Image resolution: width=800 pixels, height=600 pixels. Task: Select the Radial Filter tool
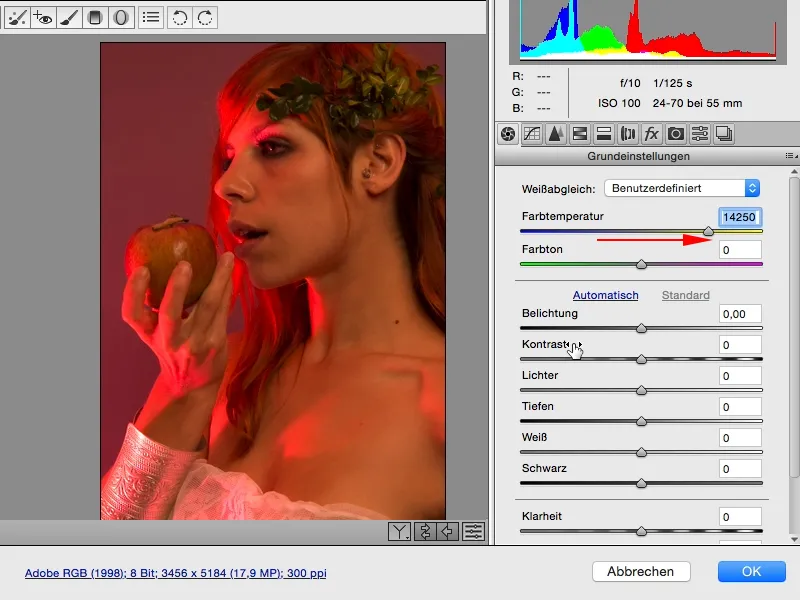pyautogui.click(x=121, y=18)
